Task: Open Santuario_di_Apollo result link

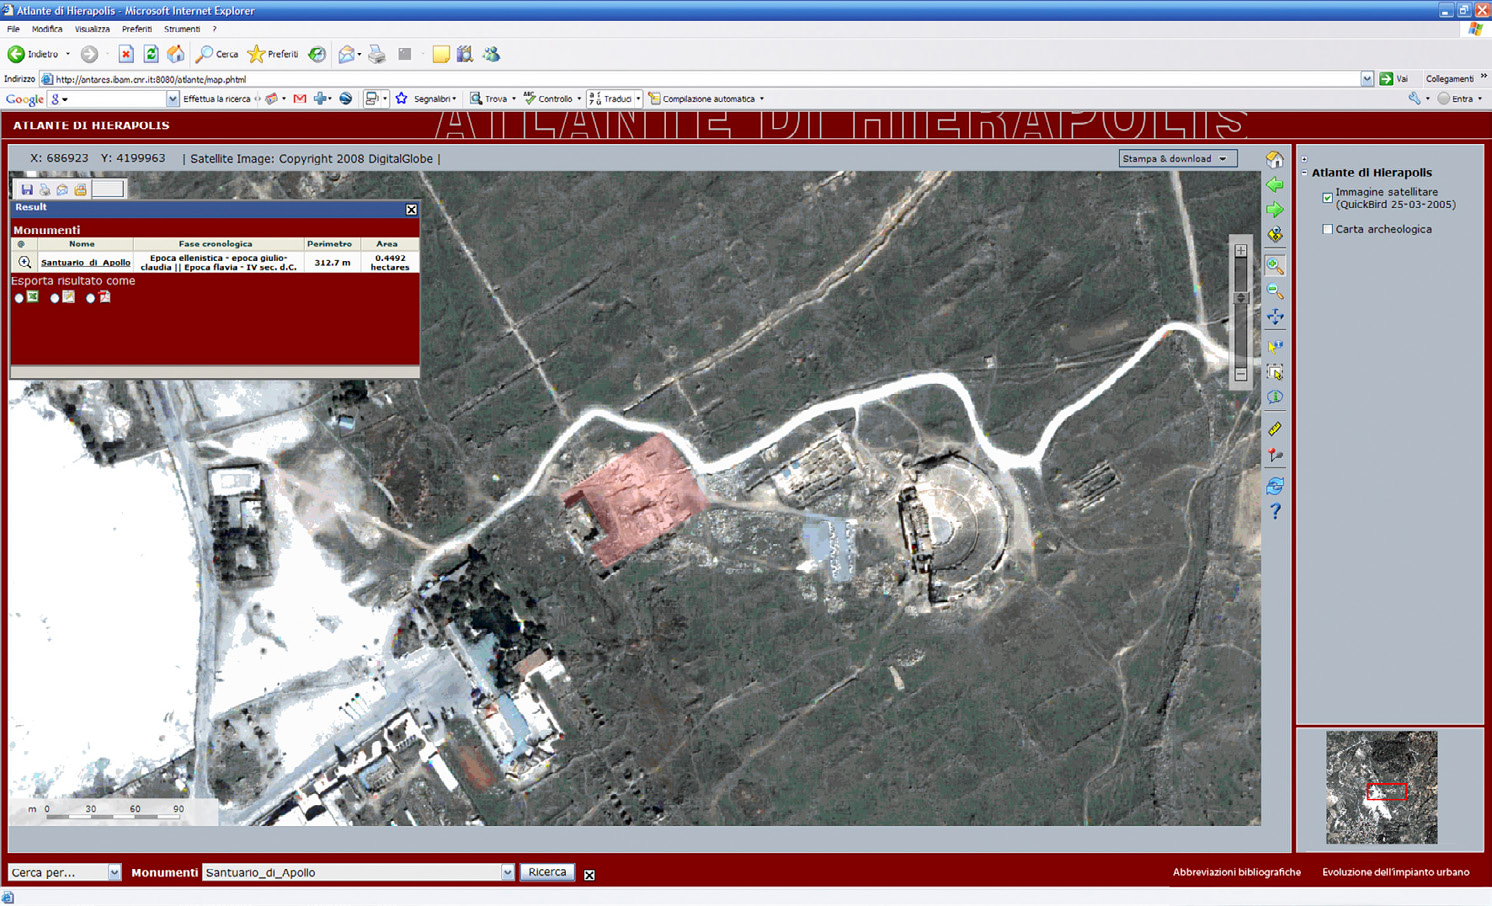Action: (x=85, y=263)
